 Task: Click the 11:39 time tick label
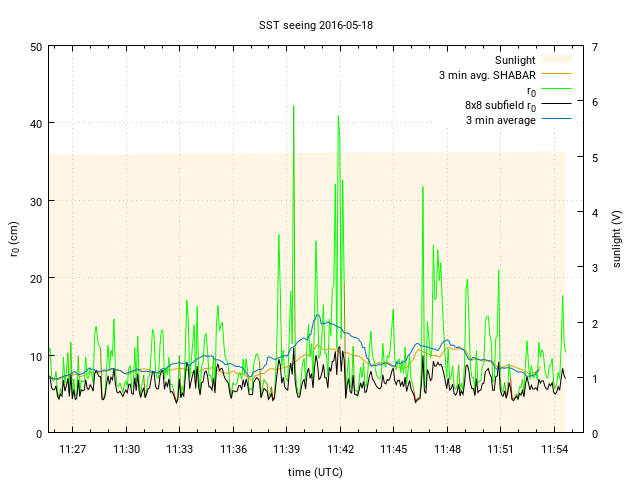(x=287, y=450)
